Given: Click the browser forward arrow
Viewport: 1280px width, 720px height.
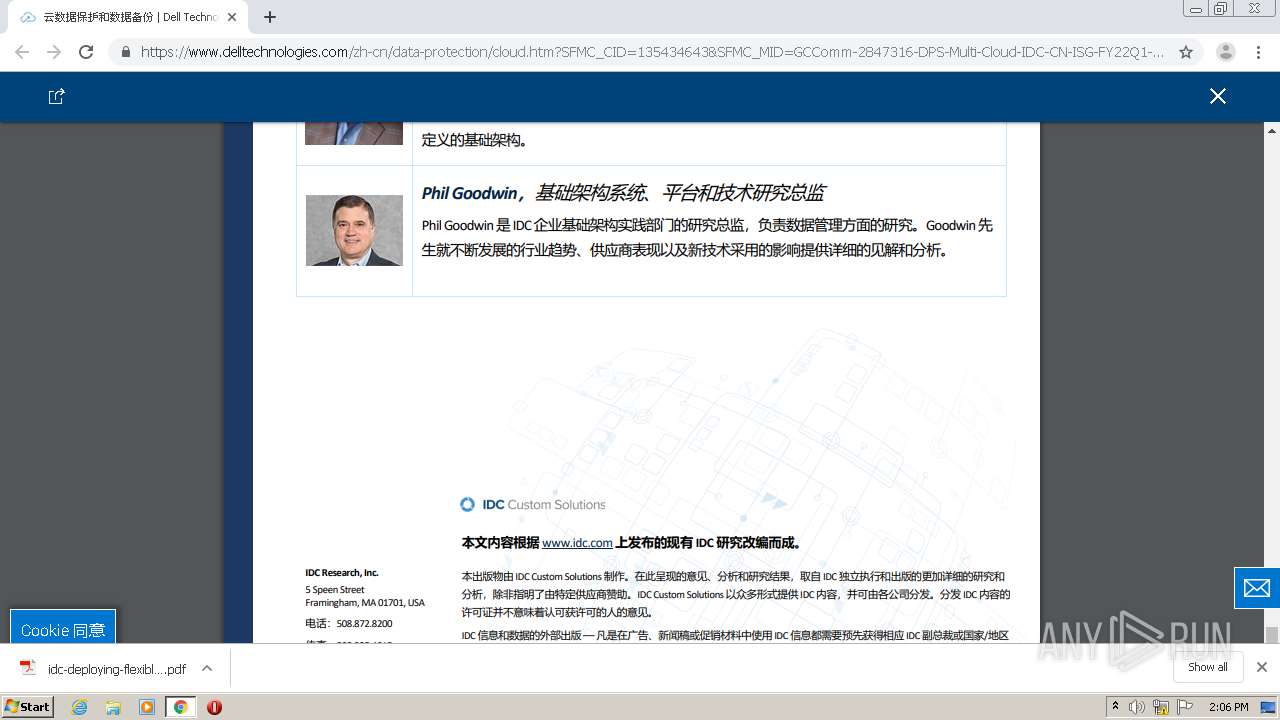Looking at the screenshot, I should pos(54,52).
